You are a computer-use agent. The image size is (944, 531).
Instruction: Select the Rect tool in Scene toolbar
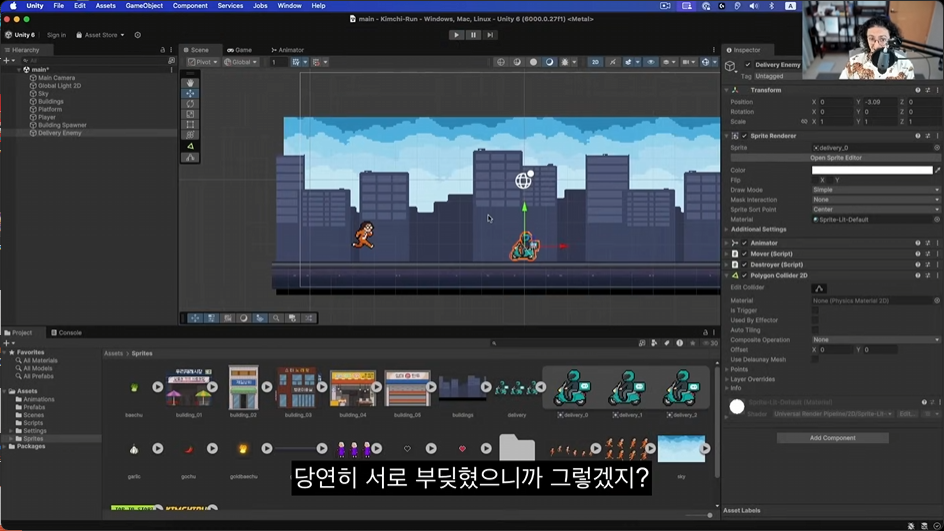point(190,124)
